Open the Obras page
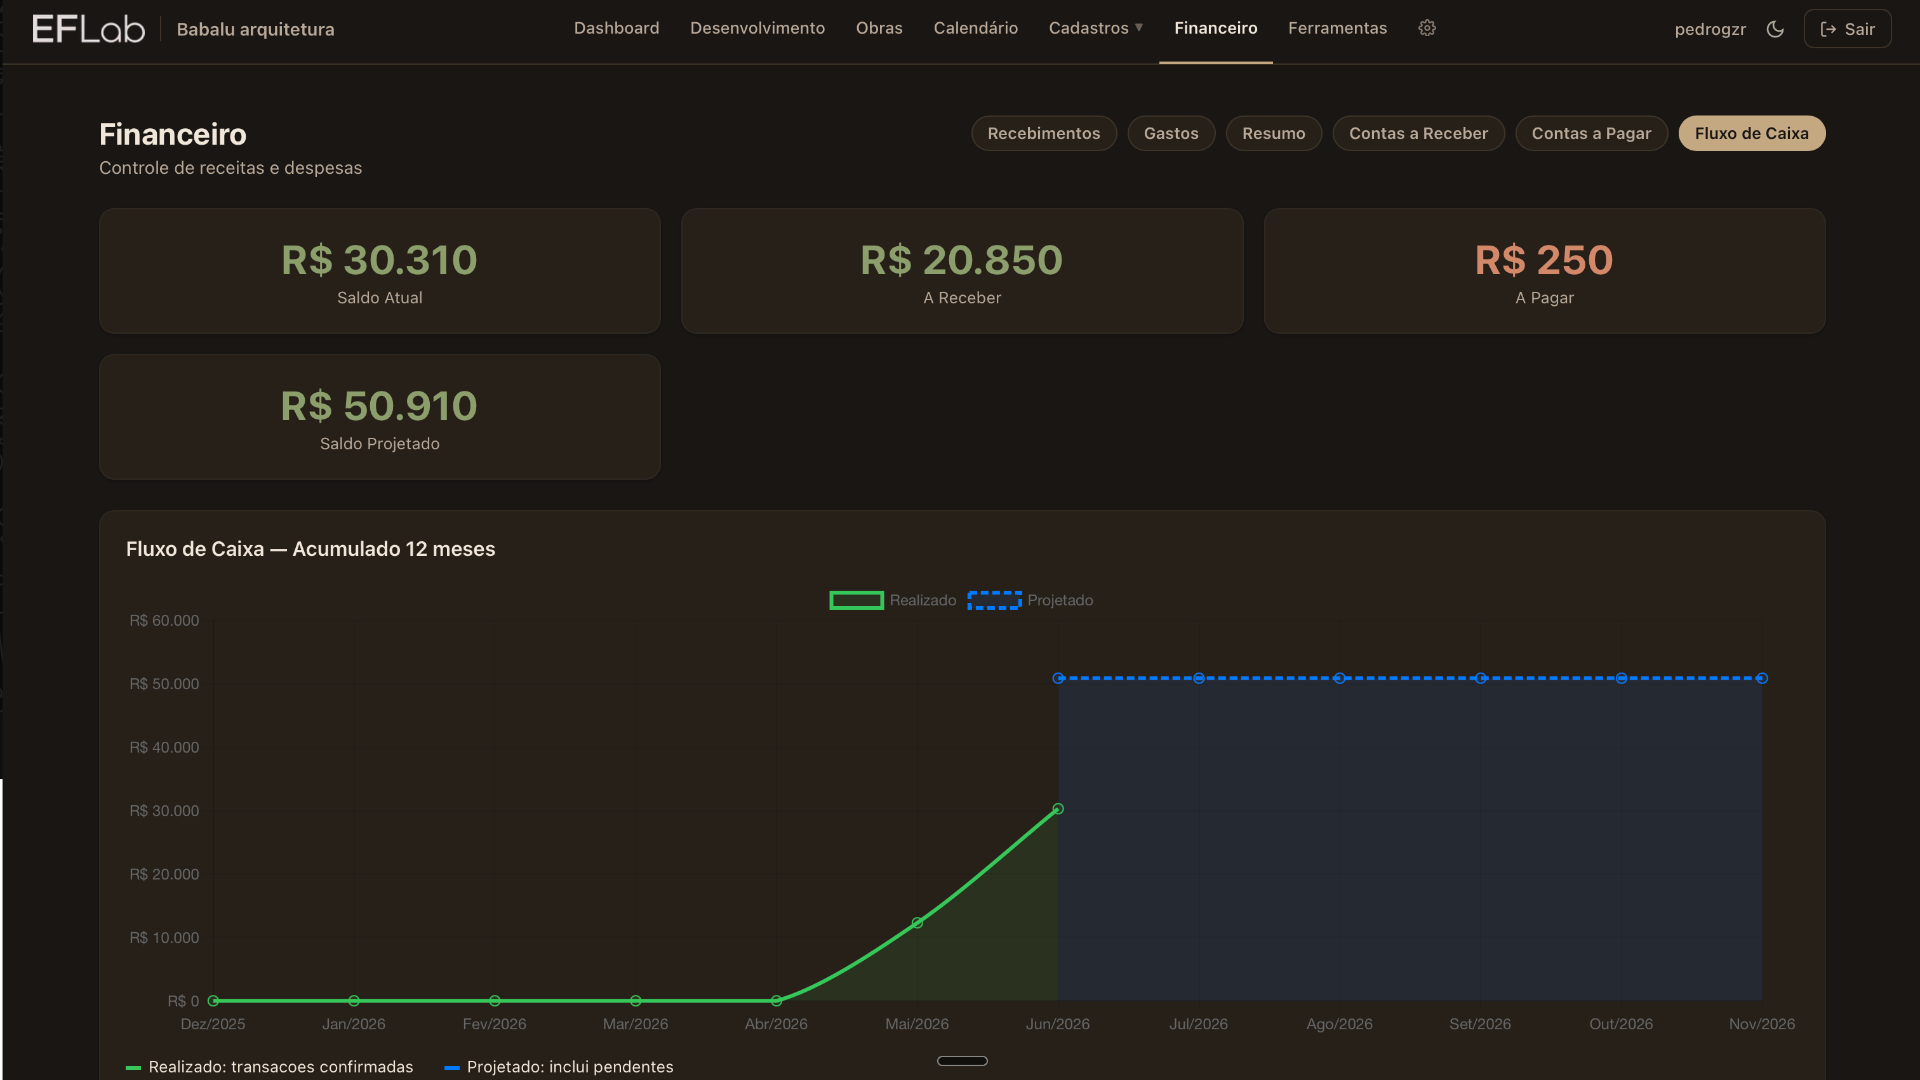 tap(879, 28)
